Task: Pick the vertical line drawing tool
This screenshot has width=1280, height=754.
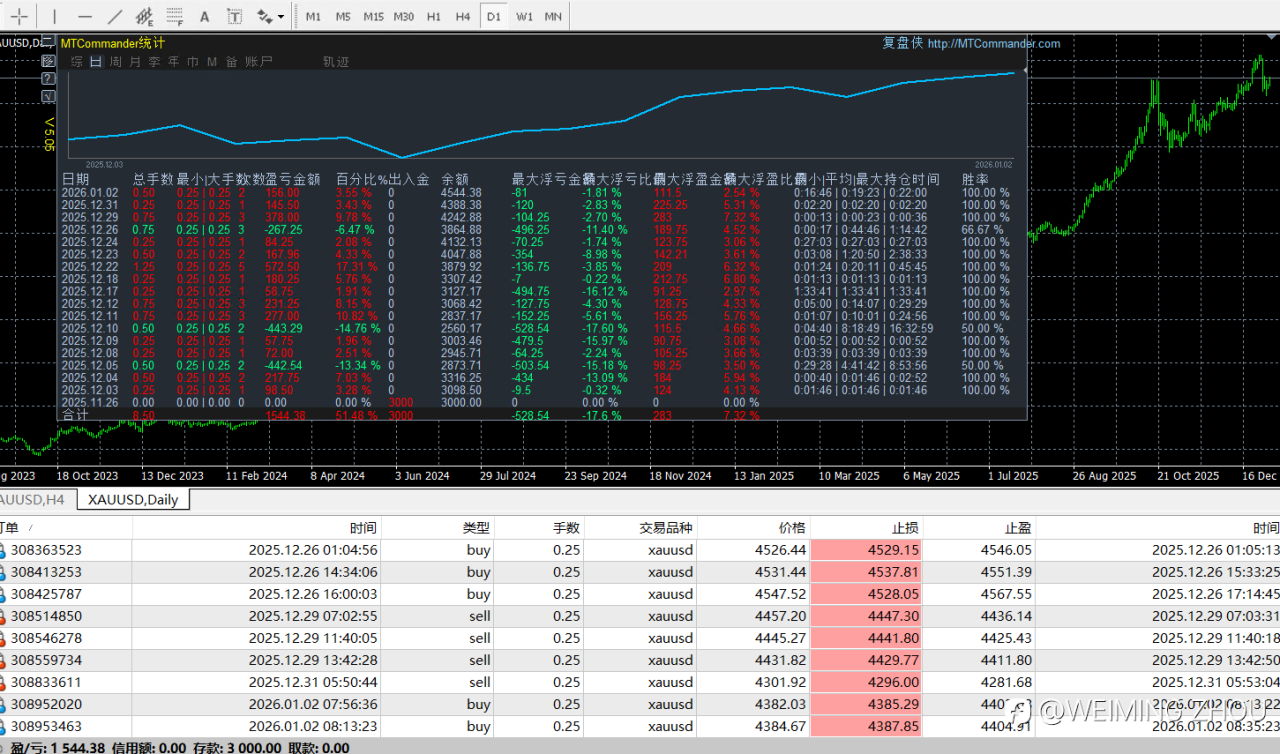Action: point(54,16)
